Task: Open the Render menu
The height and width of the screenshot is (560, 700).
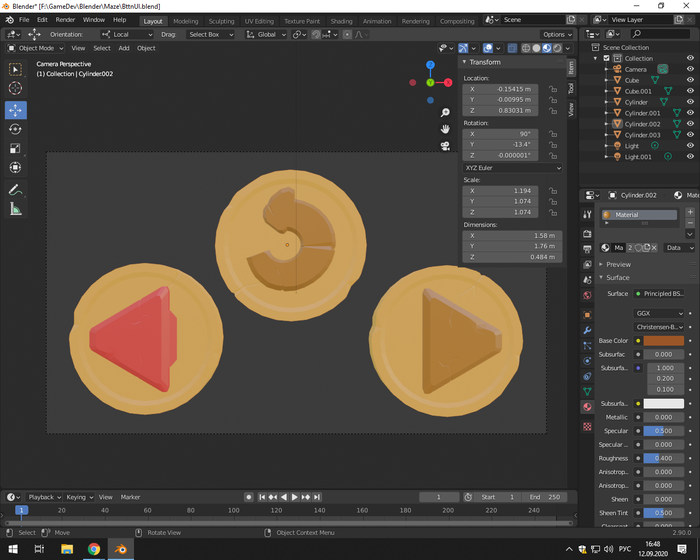Action: (65, 20)
